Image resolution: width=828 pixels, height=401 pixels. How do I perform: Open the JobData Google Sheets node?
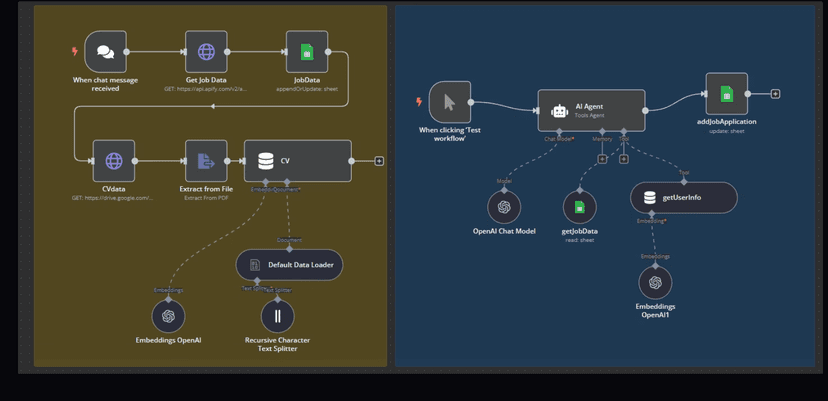click(x=307, y=52)
